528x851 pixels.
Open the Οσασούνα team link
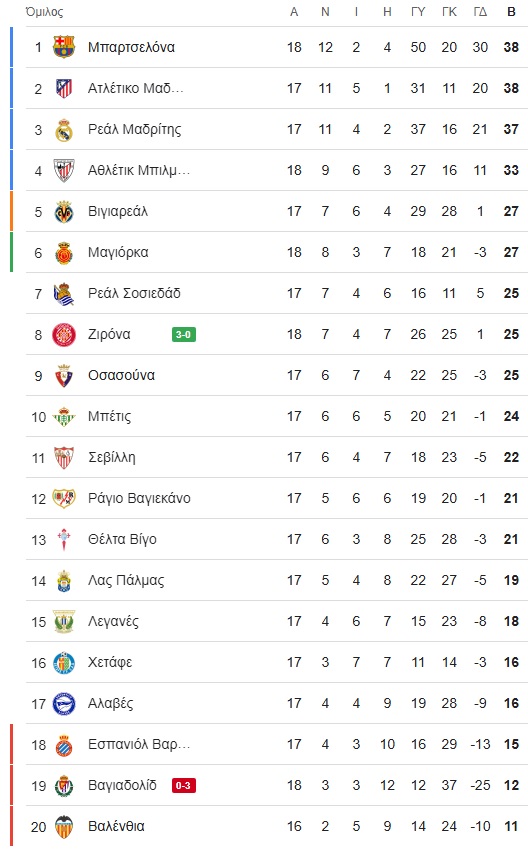point(121,375)
